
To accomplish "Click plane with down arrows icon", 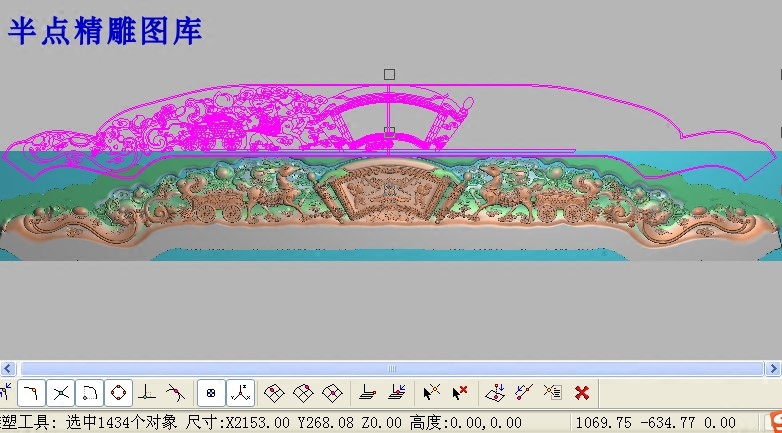I will pyautogui.click(x=495, y=393).
